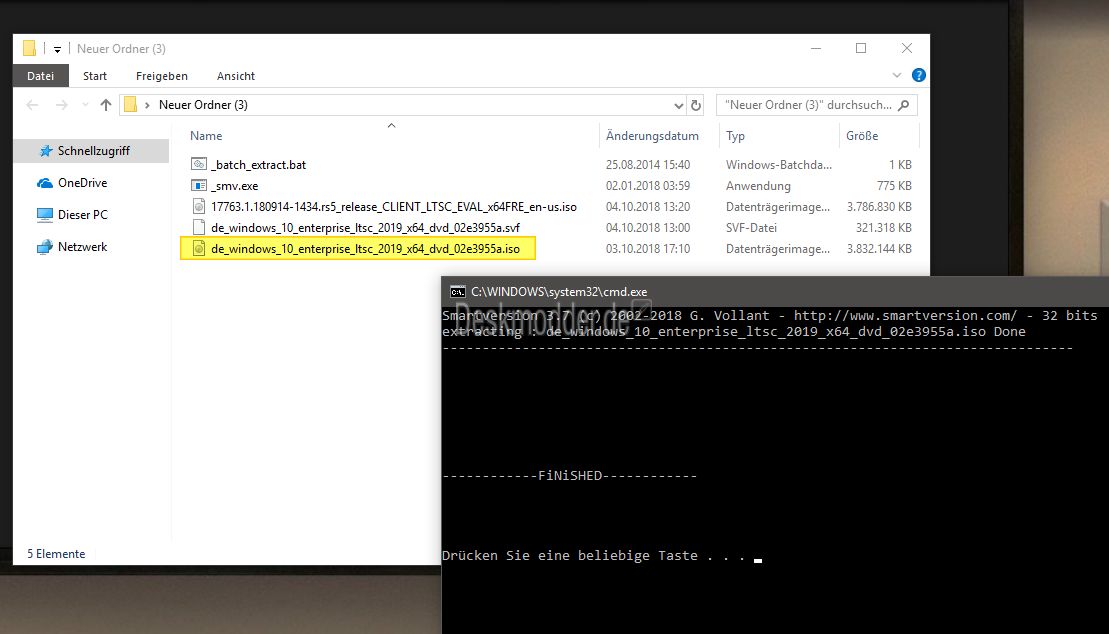Click the search magnifier icon
1109x634 pixels.
pyautogui.click(x=903, y=105)
